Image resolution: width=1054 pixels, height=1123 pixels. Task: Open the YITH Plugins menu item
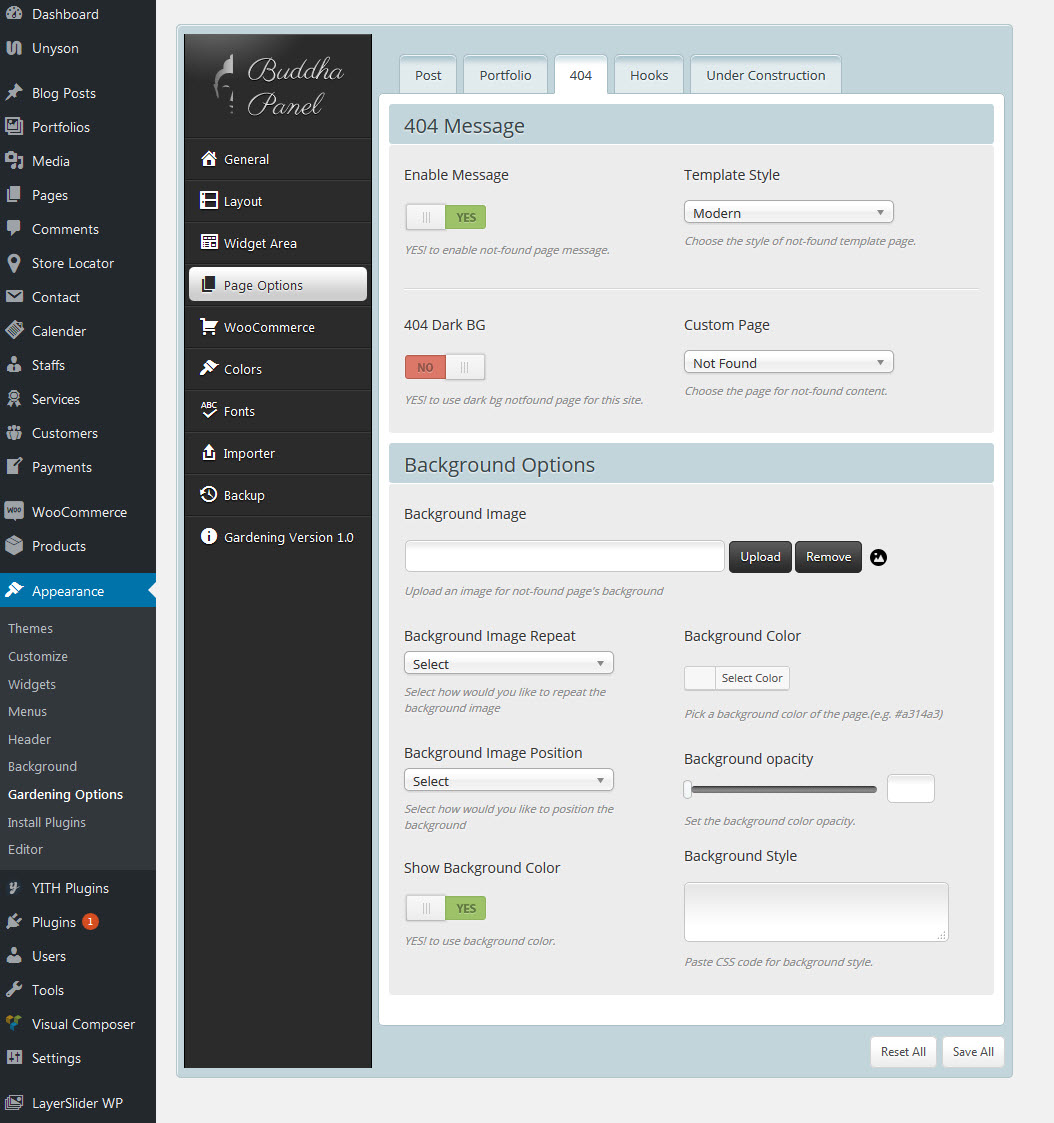(77, 888)
